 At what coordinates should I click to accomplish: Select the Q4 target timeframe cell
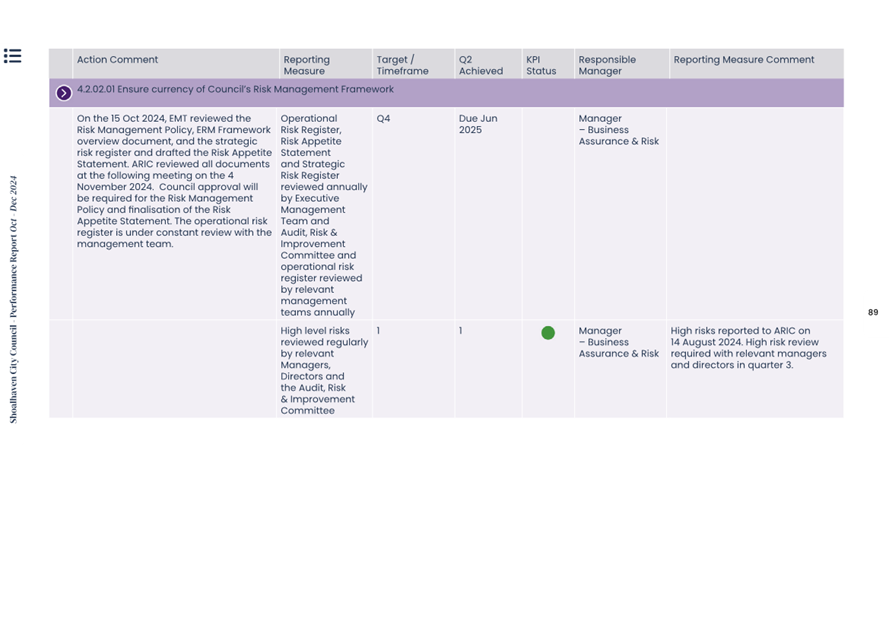383,119
